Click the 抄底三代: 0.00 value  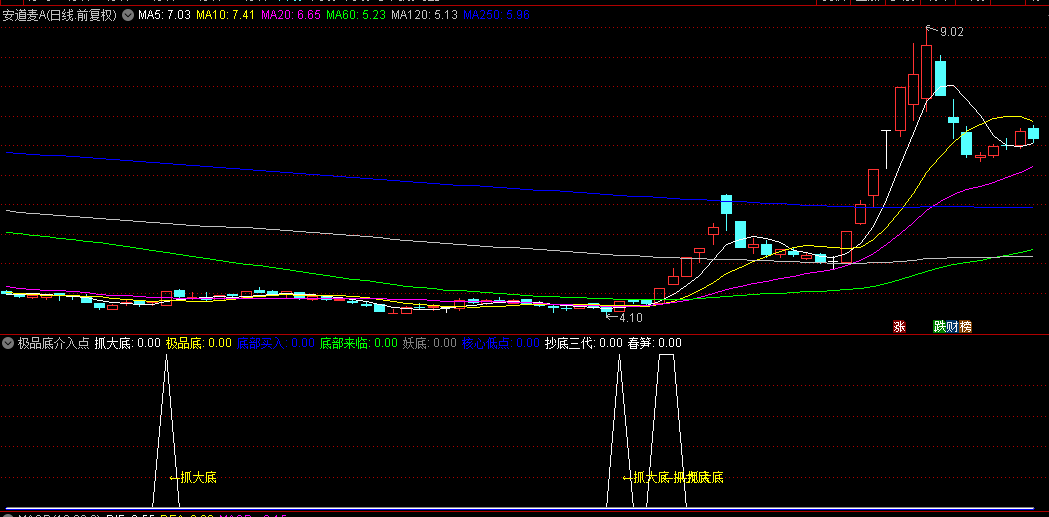pyautogui.click(x=584, y=343)
